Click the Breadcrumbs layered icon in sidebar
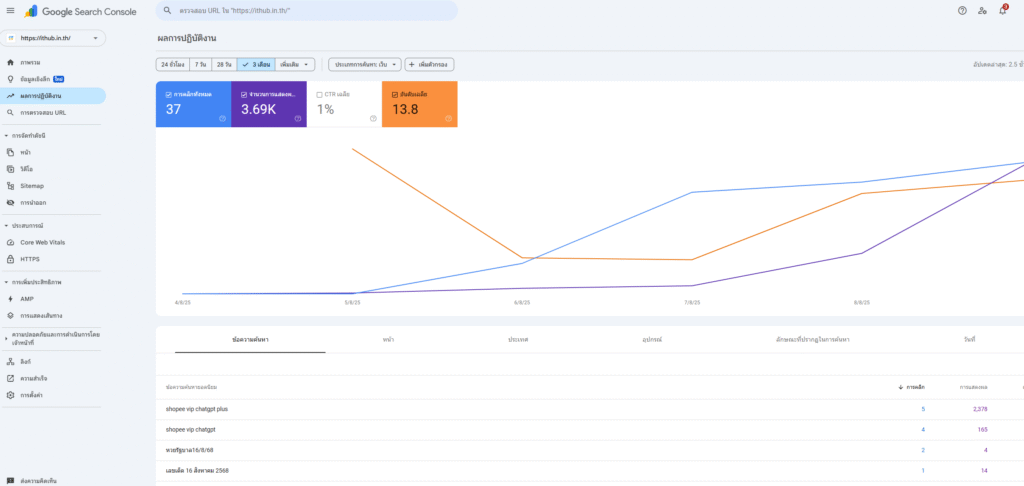The height and width of the screenshot is (486, 1024). 10,316
